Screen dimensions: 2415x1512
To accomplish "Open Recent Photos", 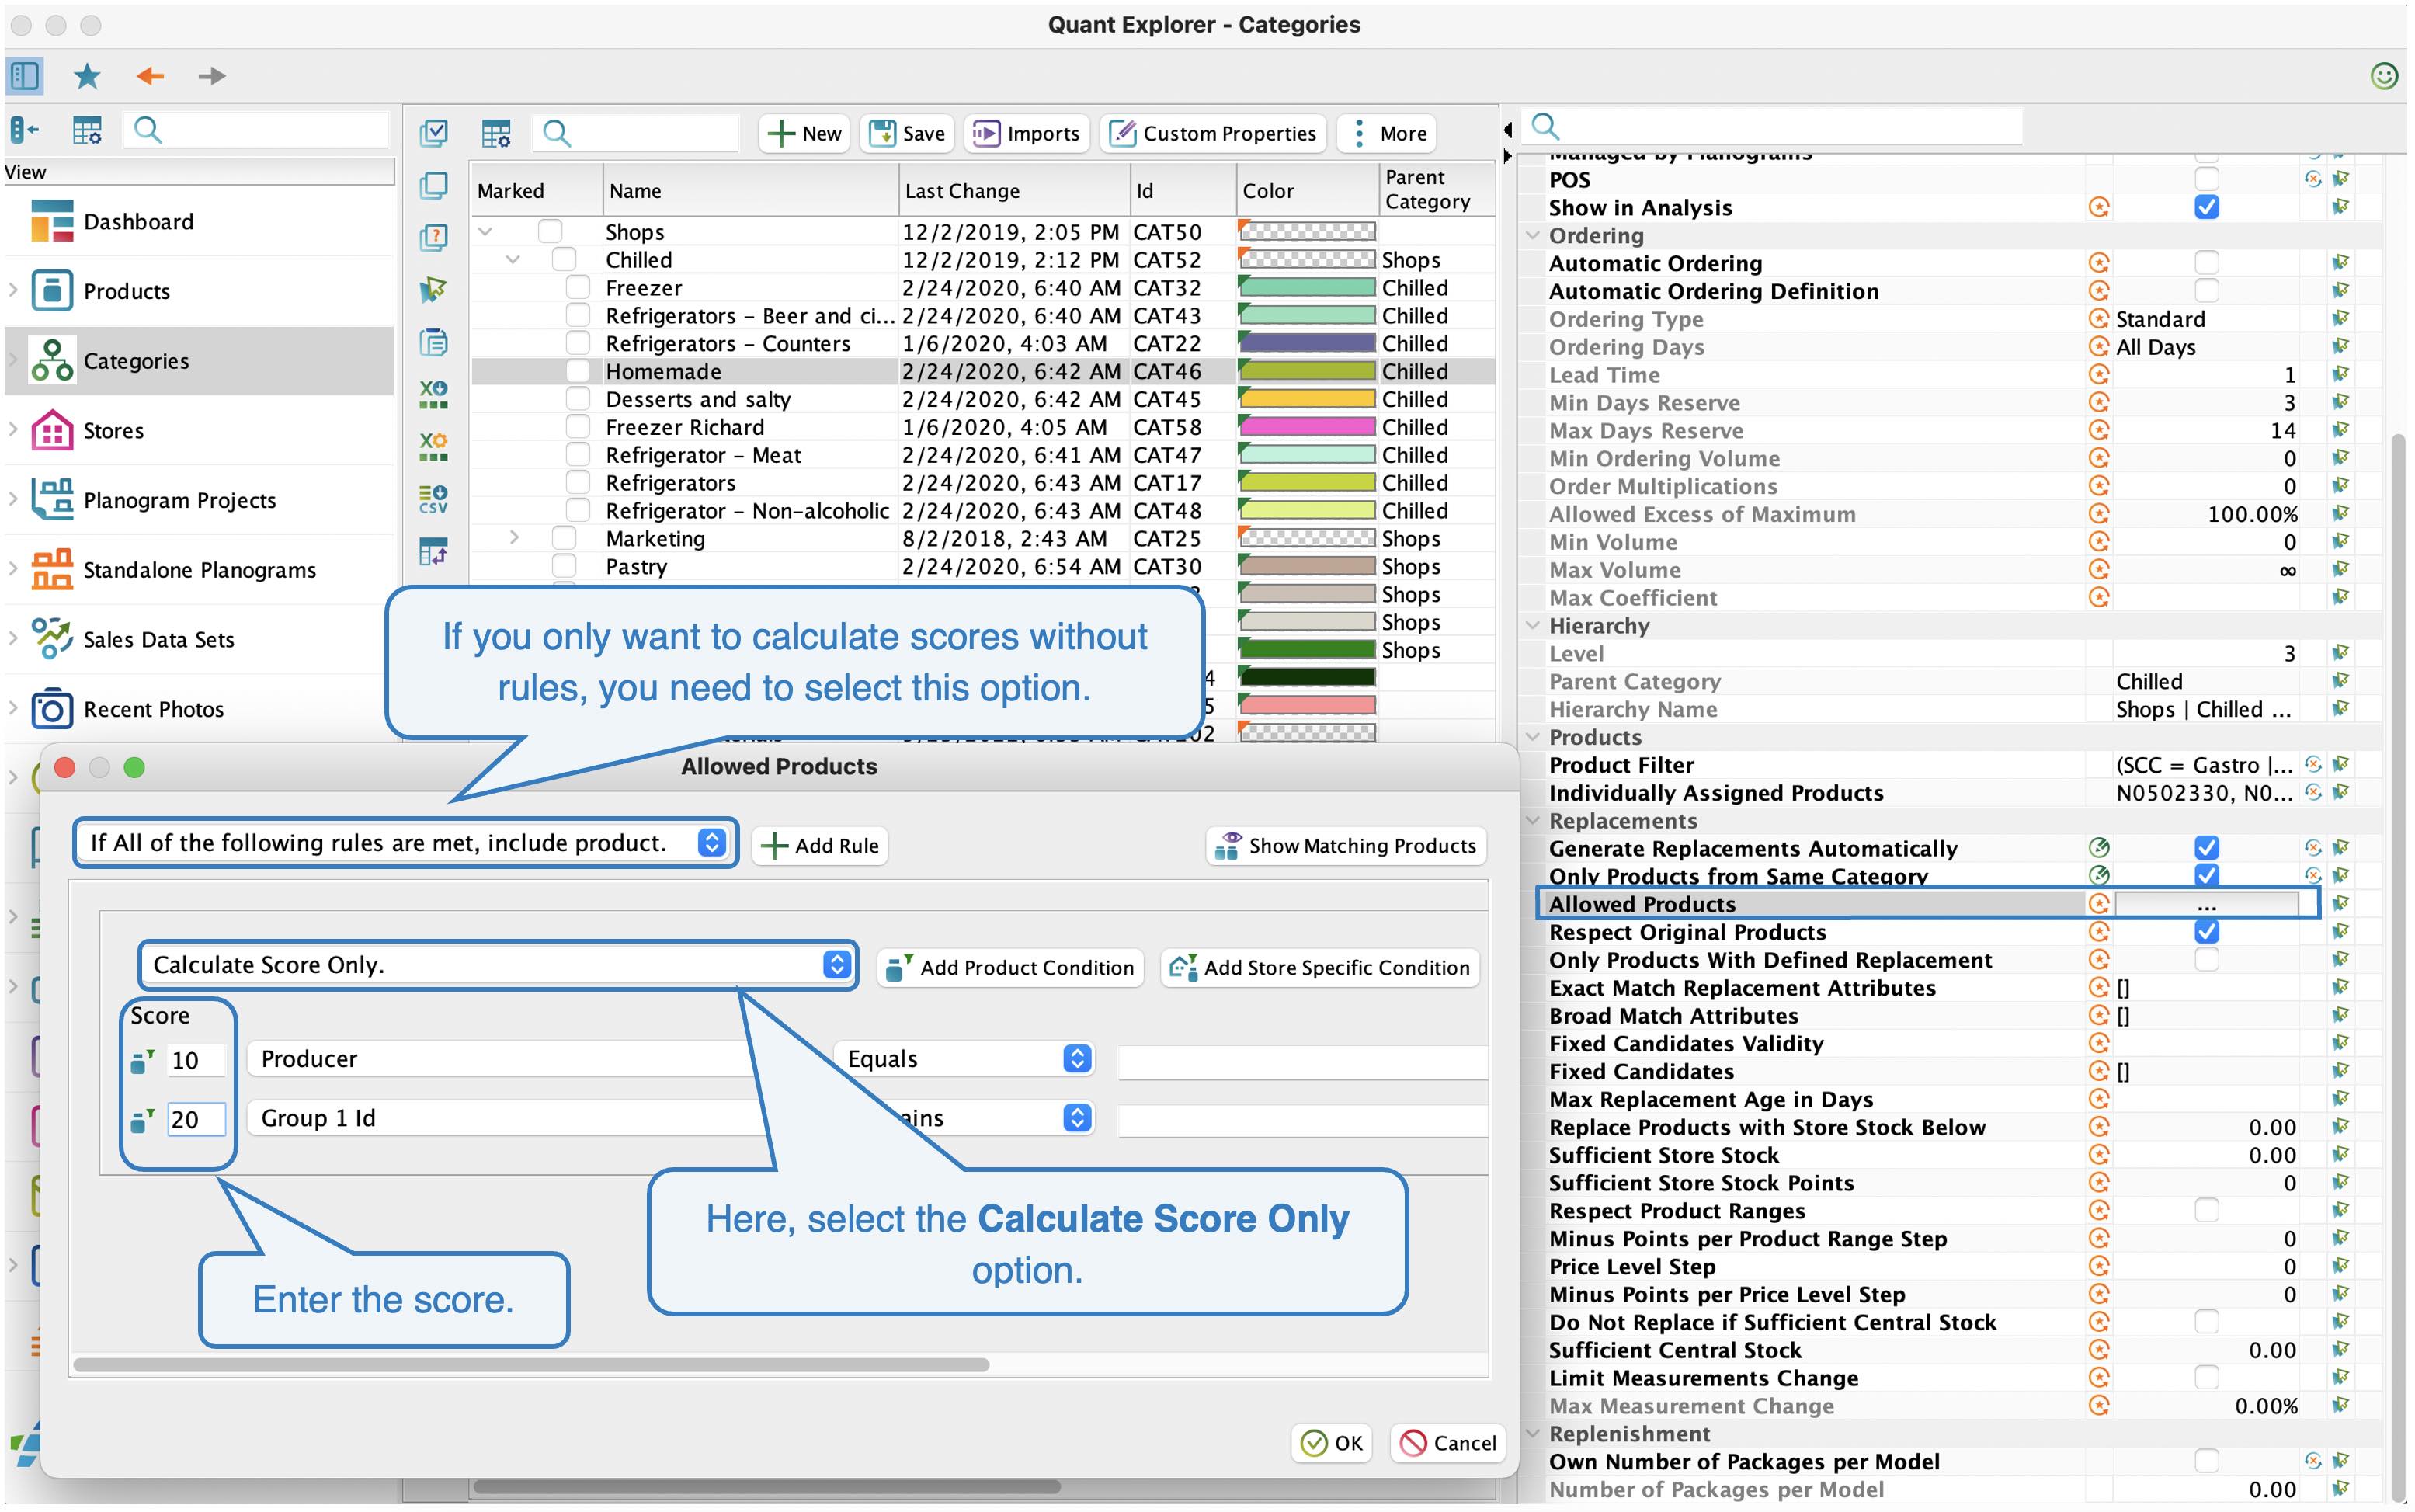I will (199, 709).
